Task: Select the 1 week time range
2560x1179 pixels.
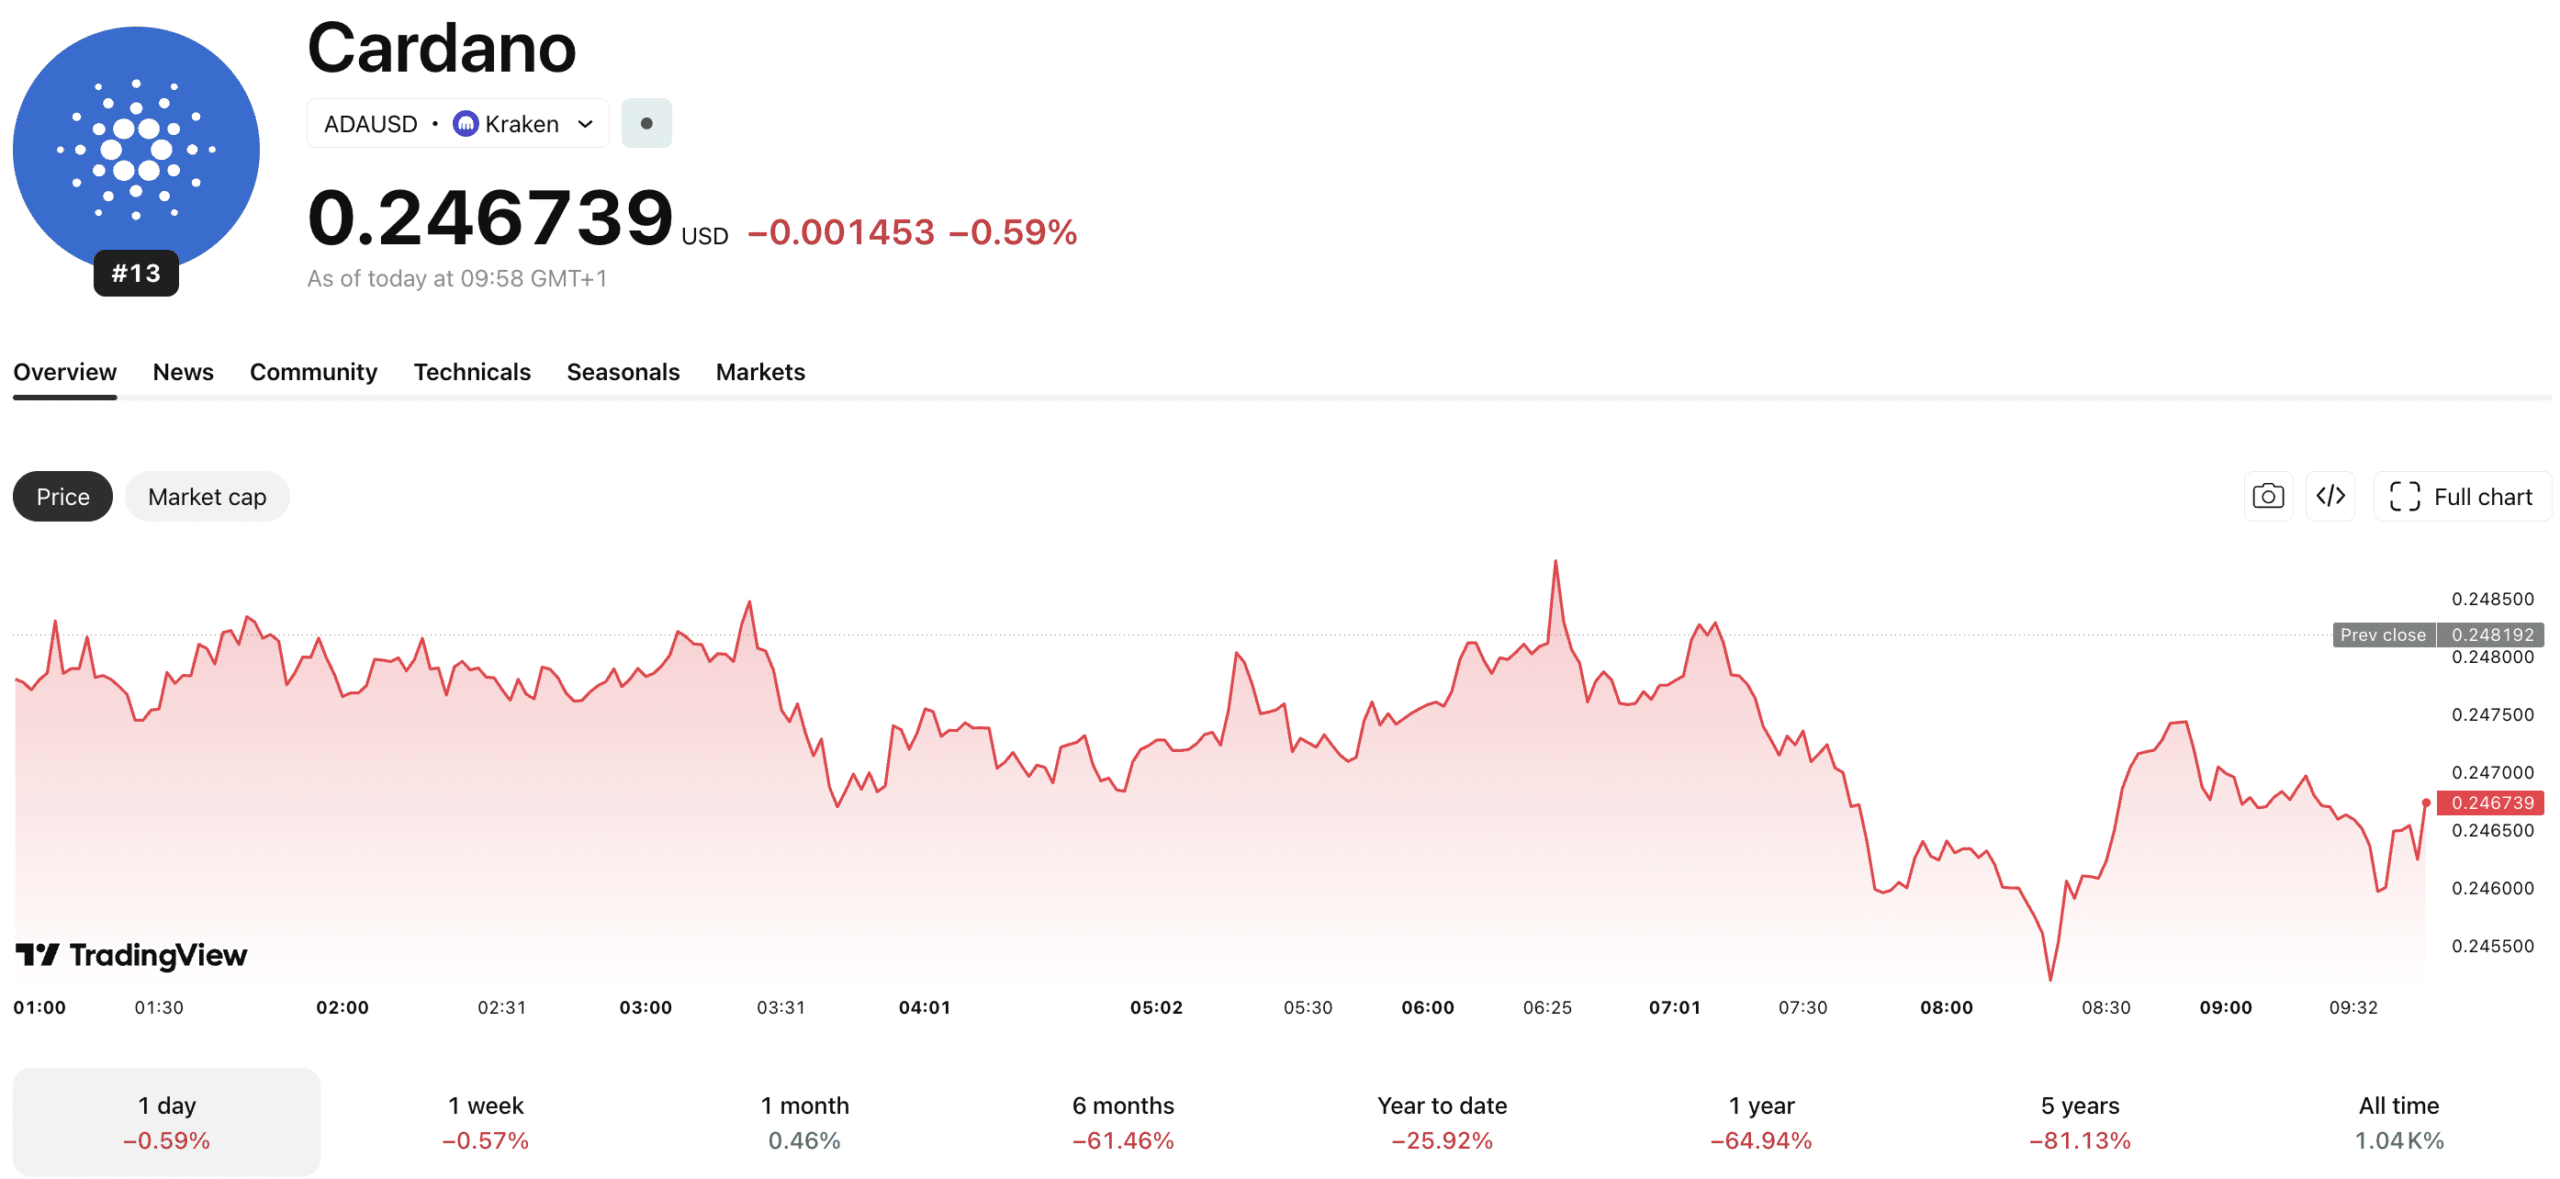Action: 485,1121
